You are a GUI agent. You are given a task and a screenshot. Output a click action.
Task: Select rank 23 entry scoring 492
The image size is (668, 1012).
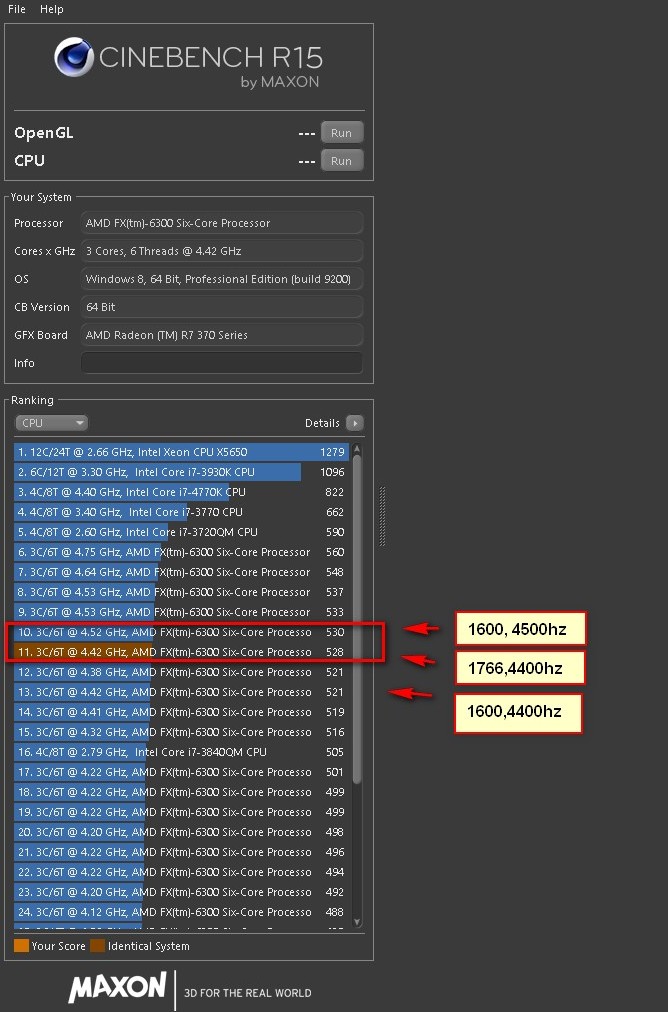point(181,892)
